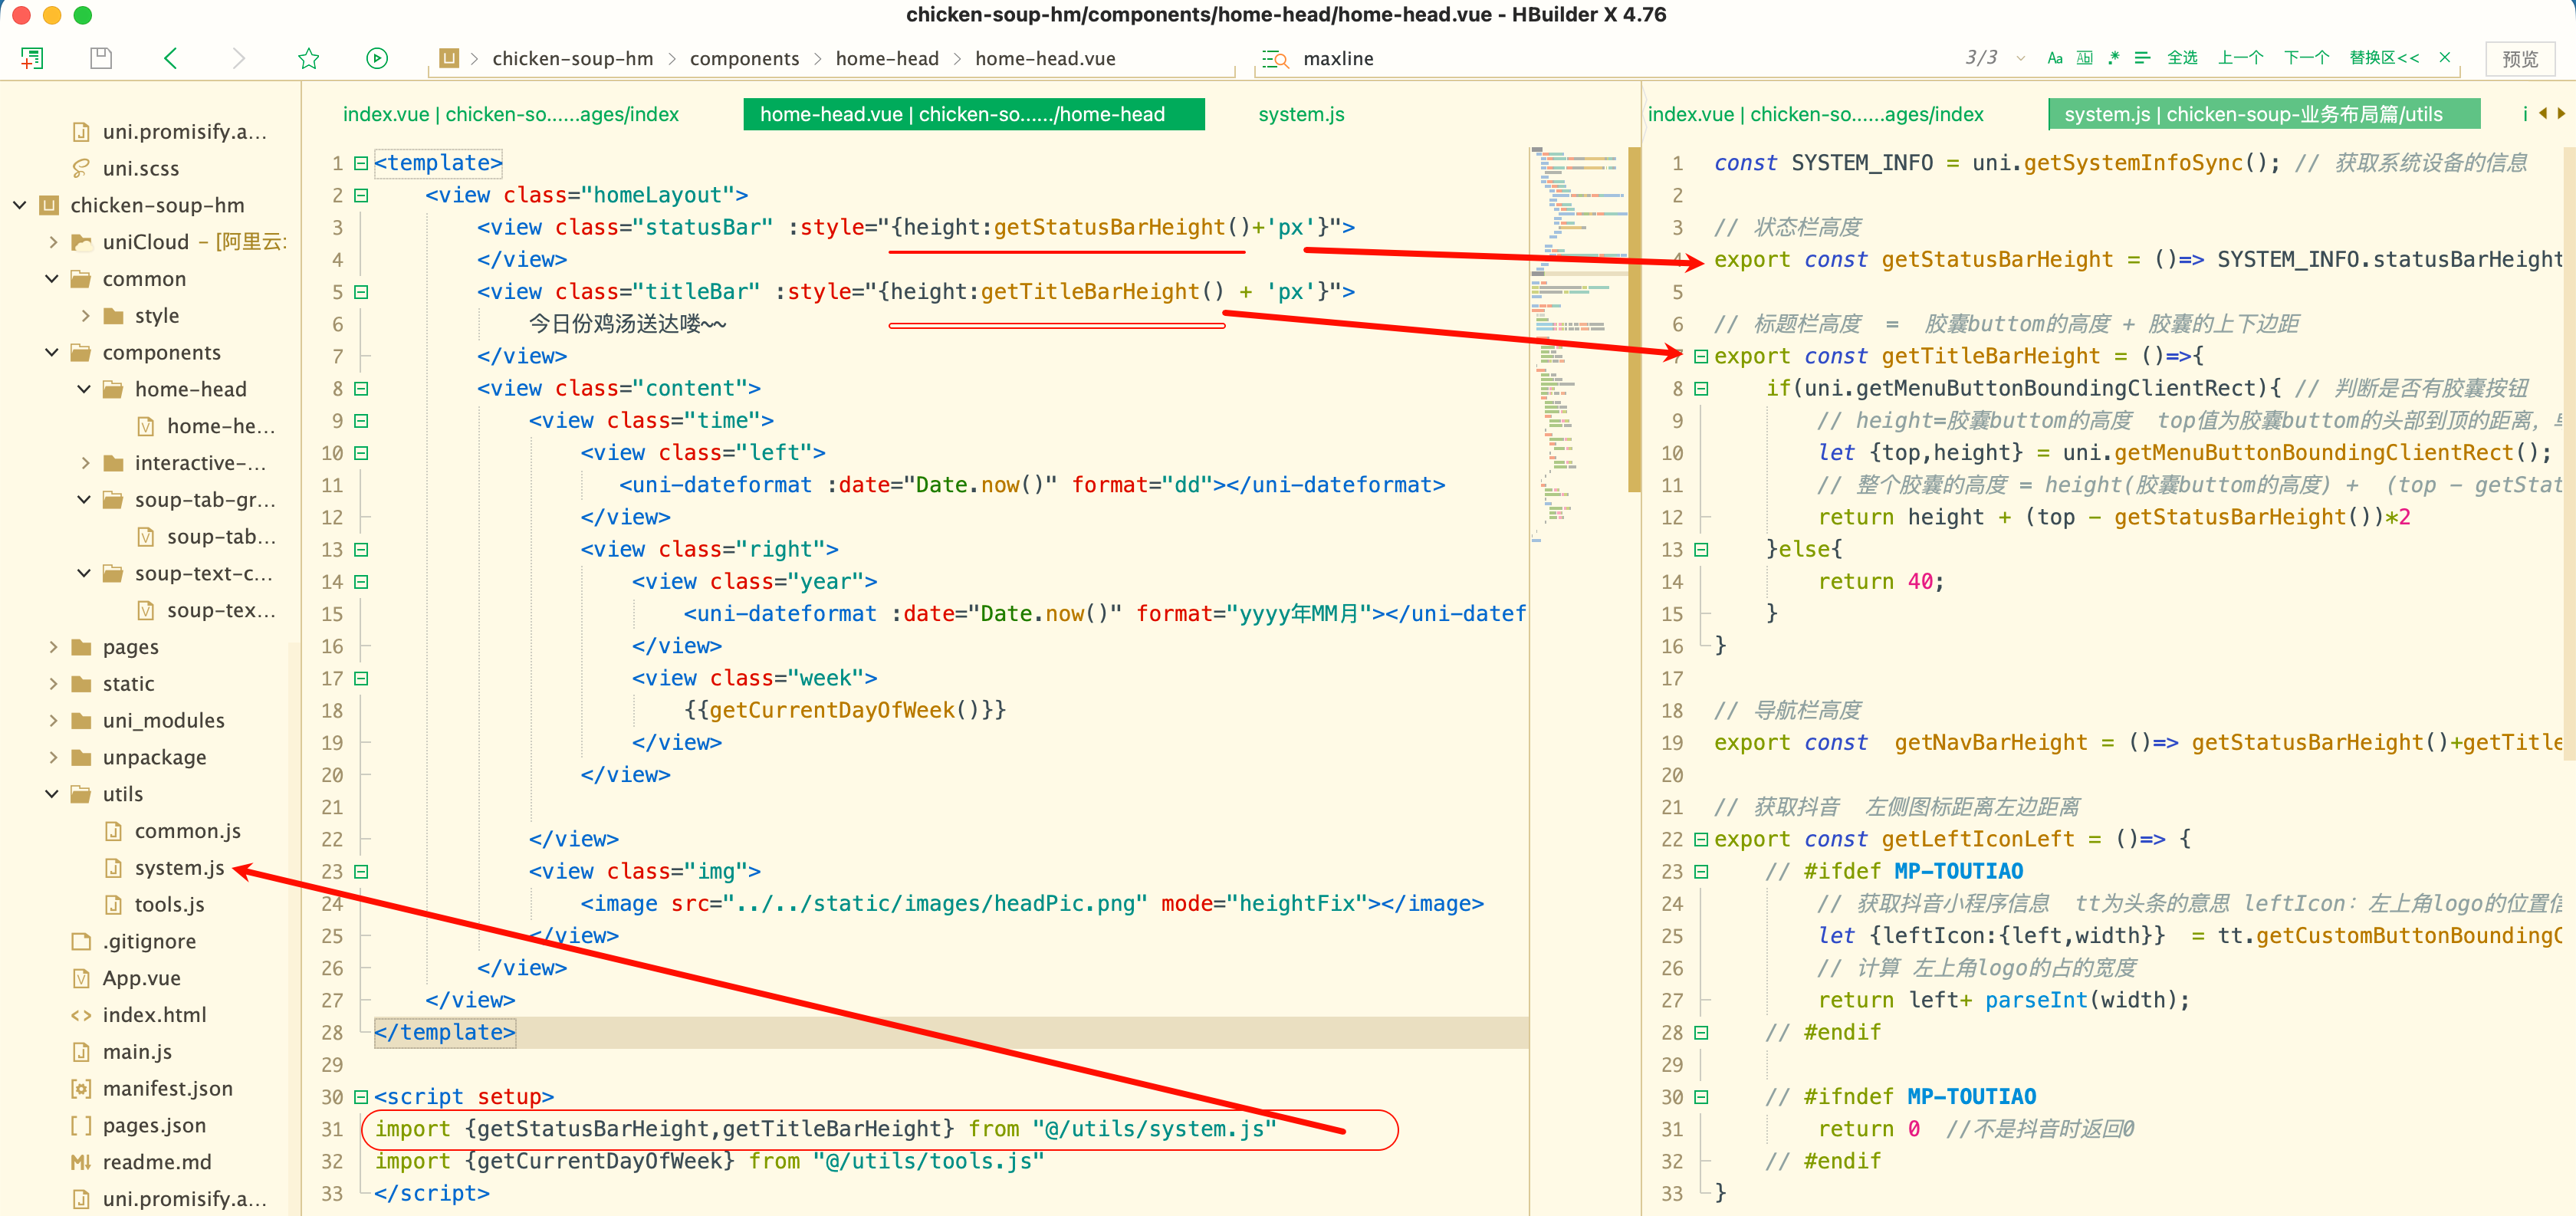
Task: Click the 预览 preview button
Action: coord(2519,59)
